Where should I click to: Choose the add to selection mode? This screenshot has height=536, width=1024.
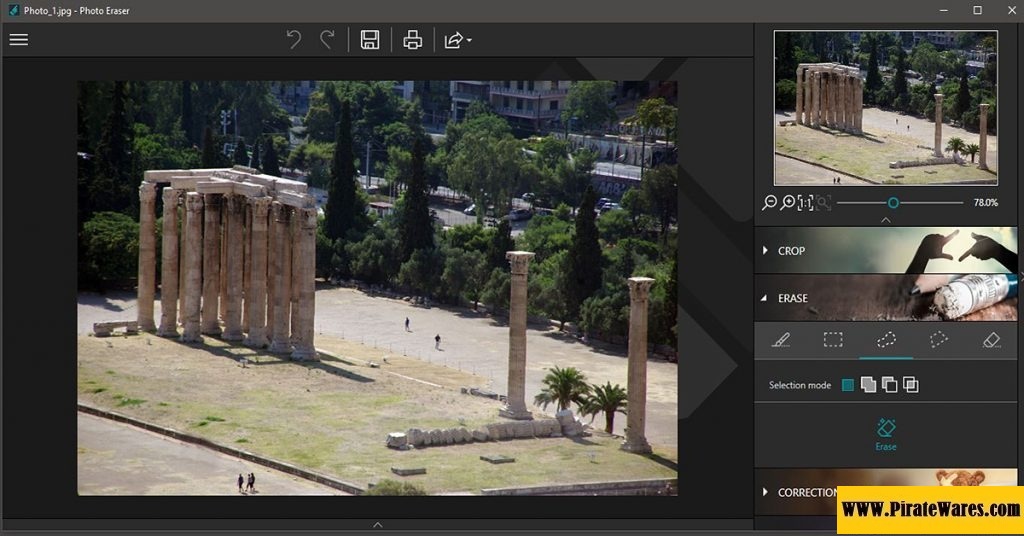point(868,385)
